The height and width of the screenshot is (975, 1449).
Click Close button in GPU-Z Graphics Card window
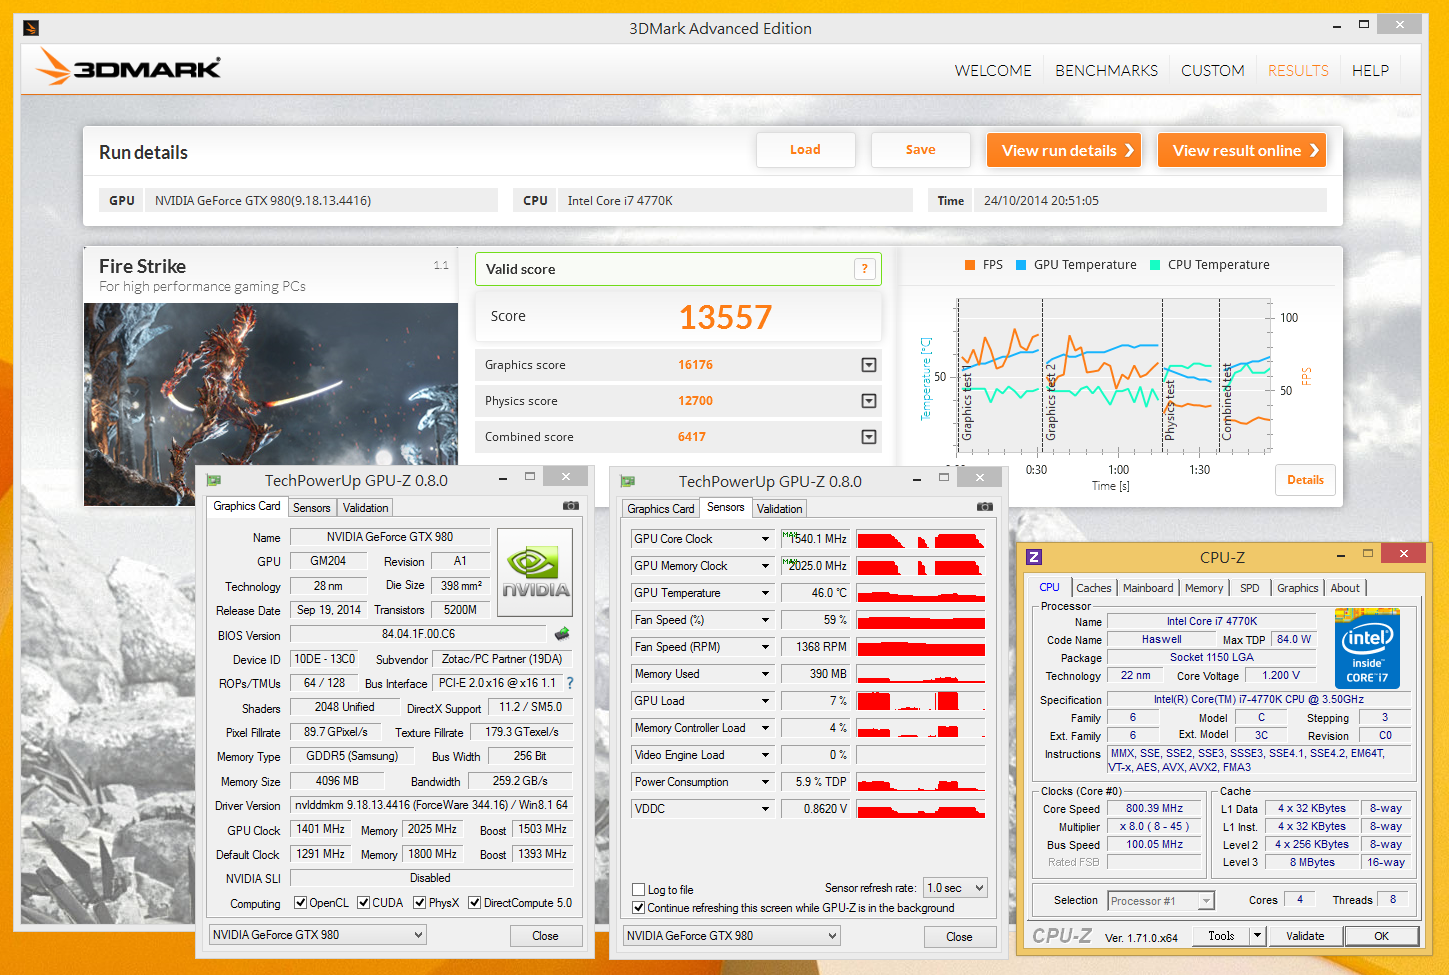click(545, 936)
